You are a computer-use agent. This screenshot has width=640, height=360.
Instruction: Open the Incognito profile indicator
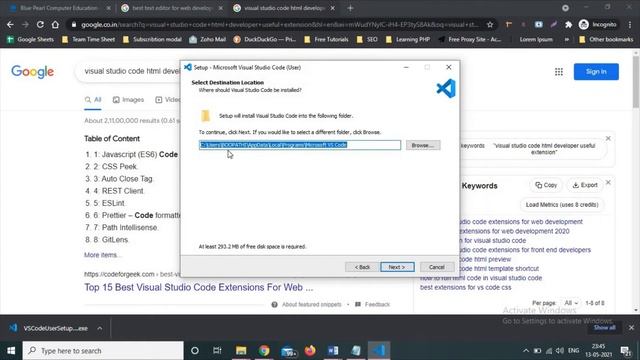(x=598, y=24)
